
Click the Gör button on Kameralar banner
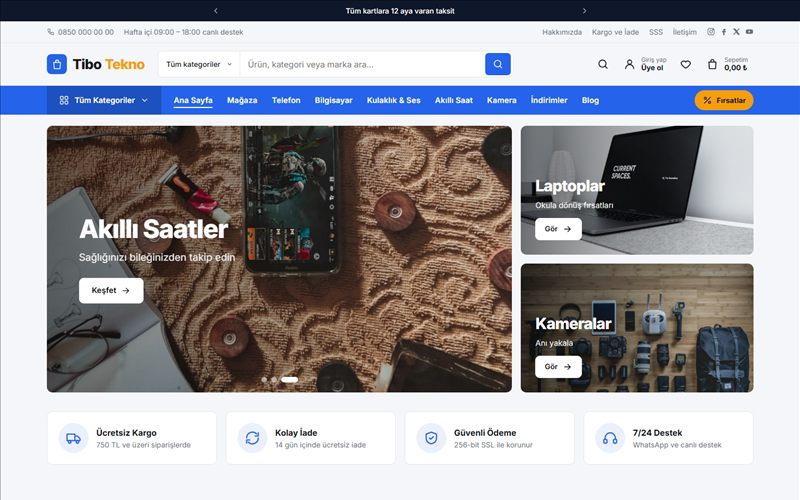tap(558, 367)
